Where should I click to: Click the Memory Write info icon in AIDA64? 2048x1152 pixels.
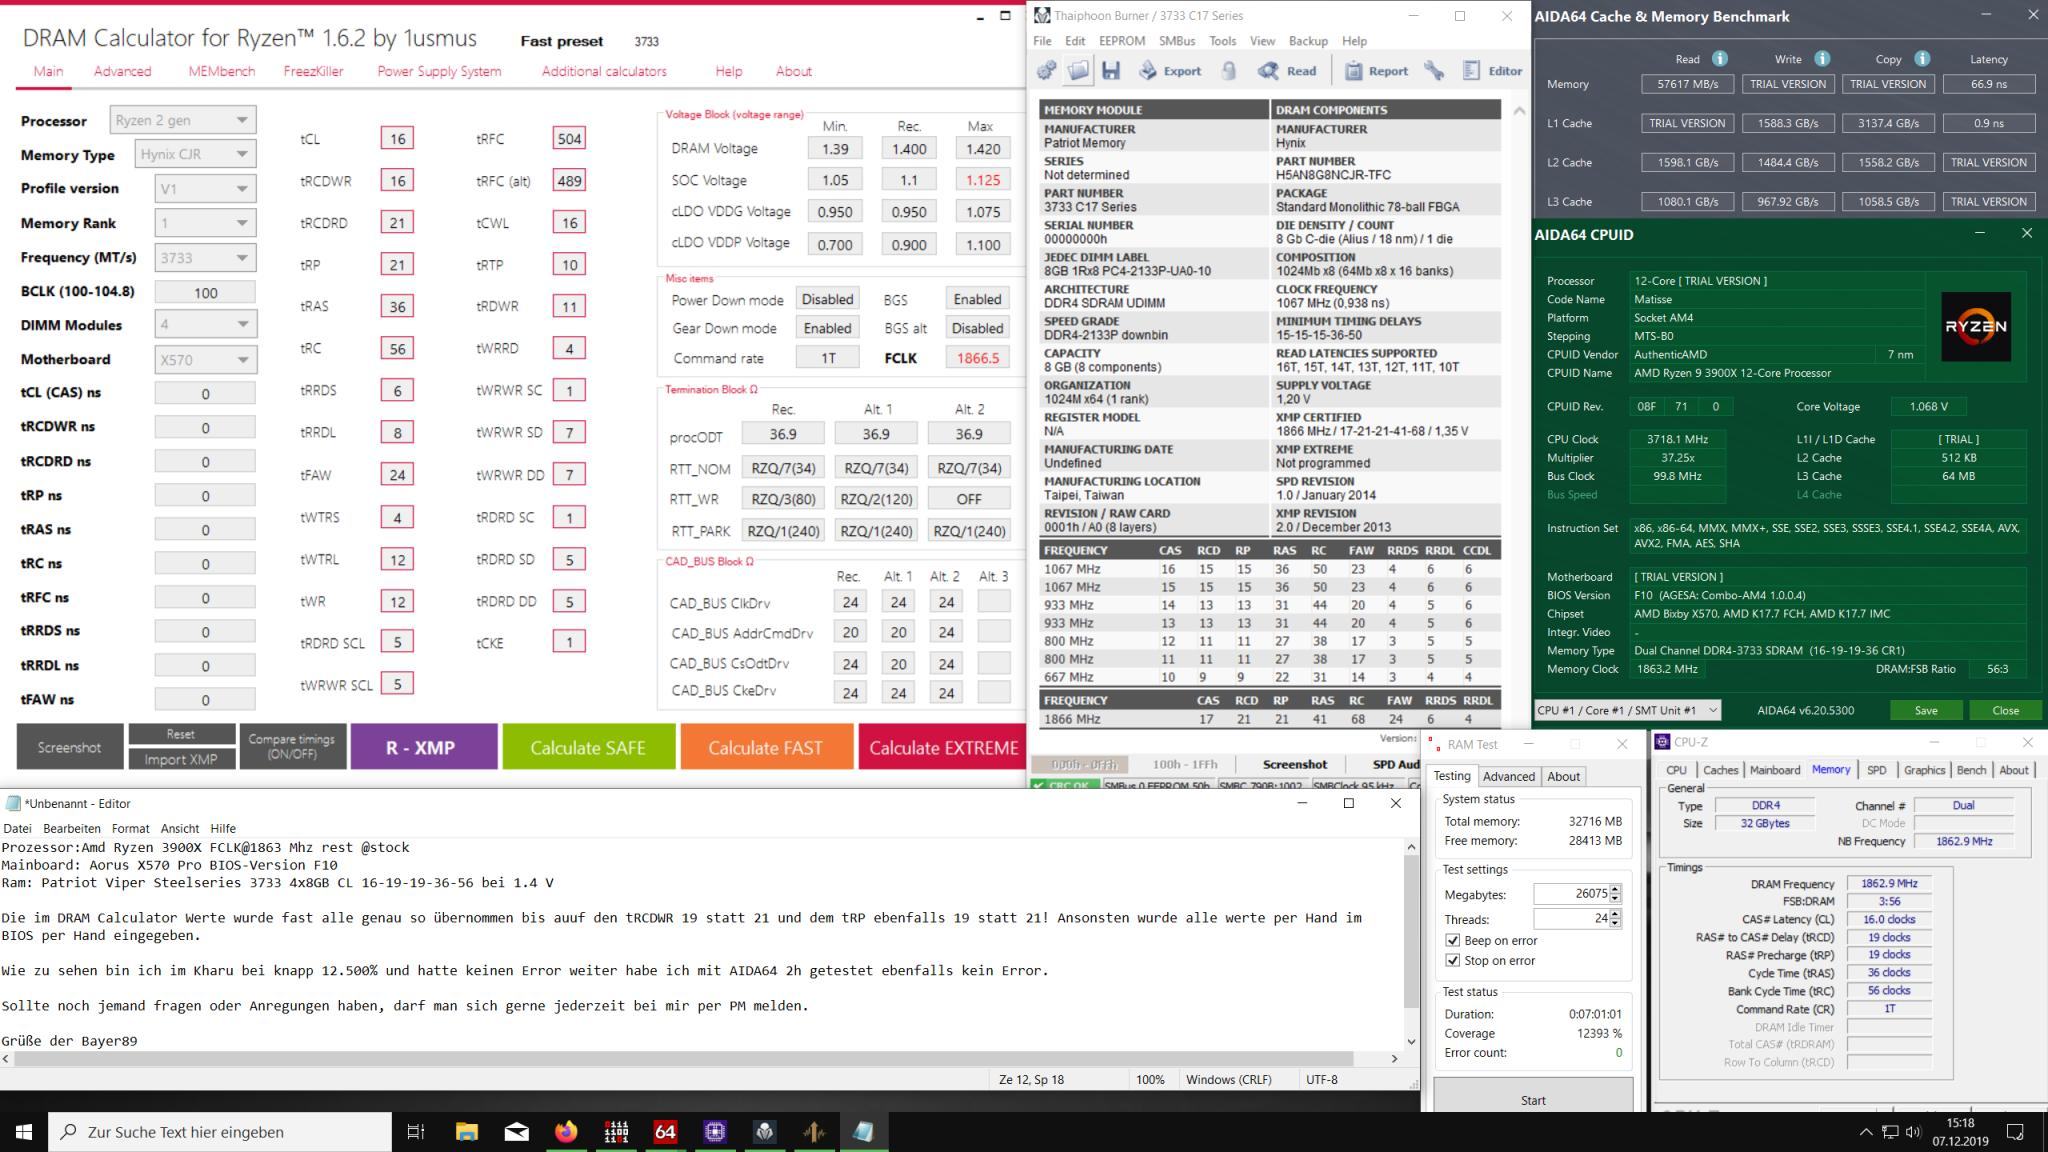pyautogui.click(x=1822, y=59)
